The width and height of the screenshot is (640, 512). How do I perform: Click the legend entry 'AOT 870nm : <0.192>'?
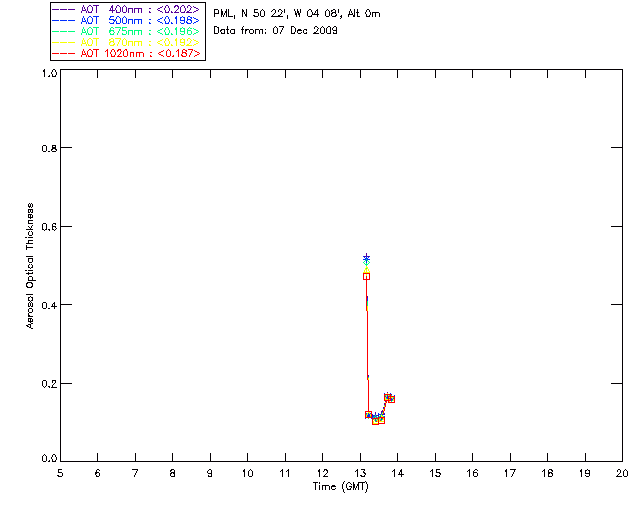(x=126, y=42)
